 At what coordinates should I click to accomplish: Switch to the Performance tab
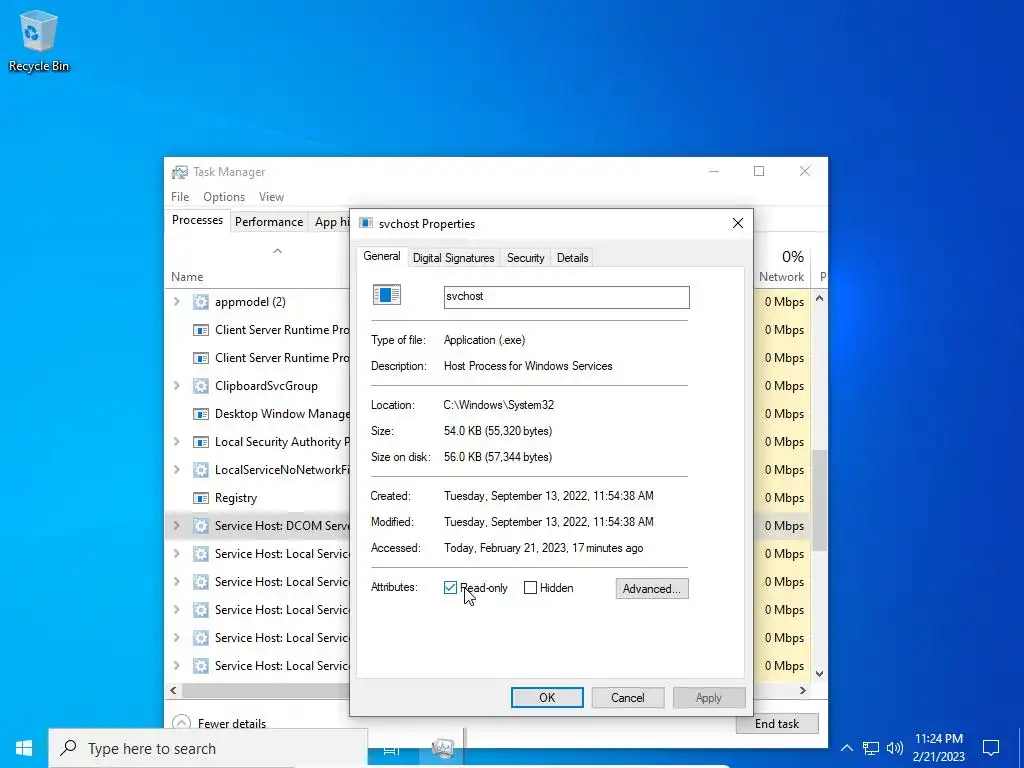click(x=269, y=222)
